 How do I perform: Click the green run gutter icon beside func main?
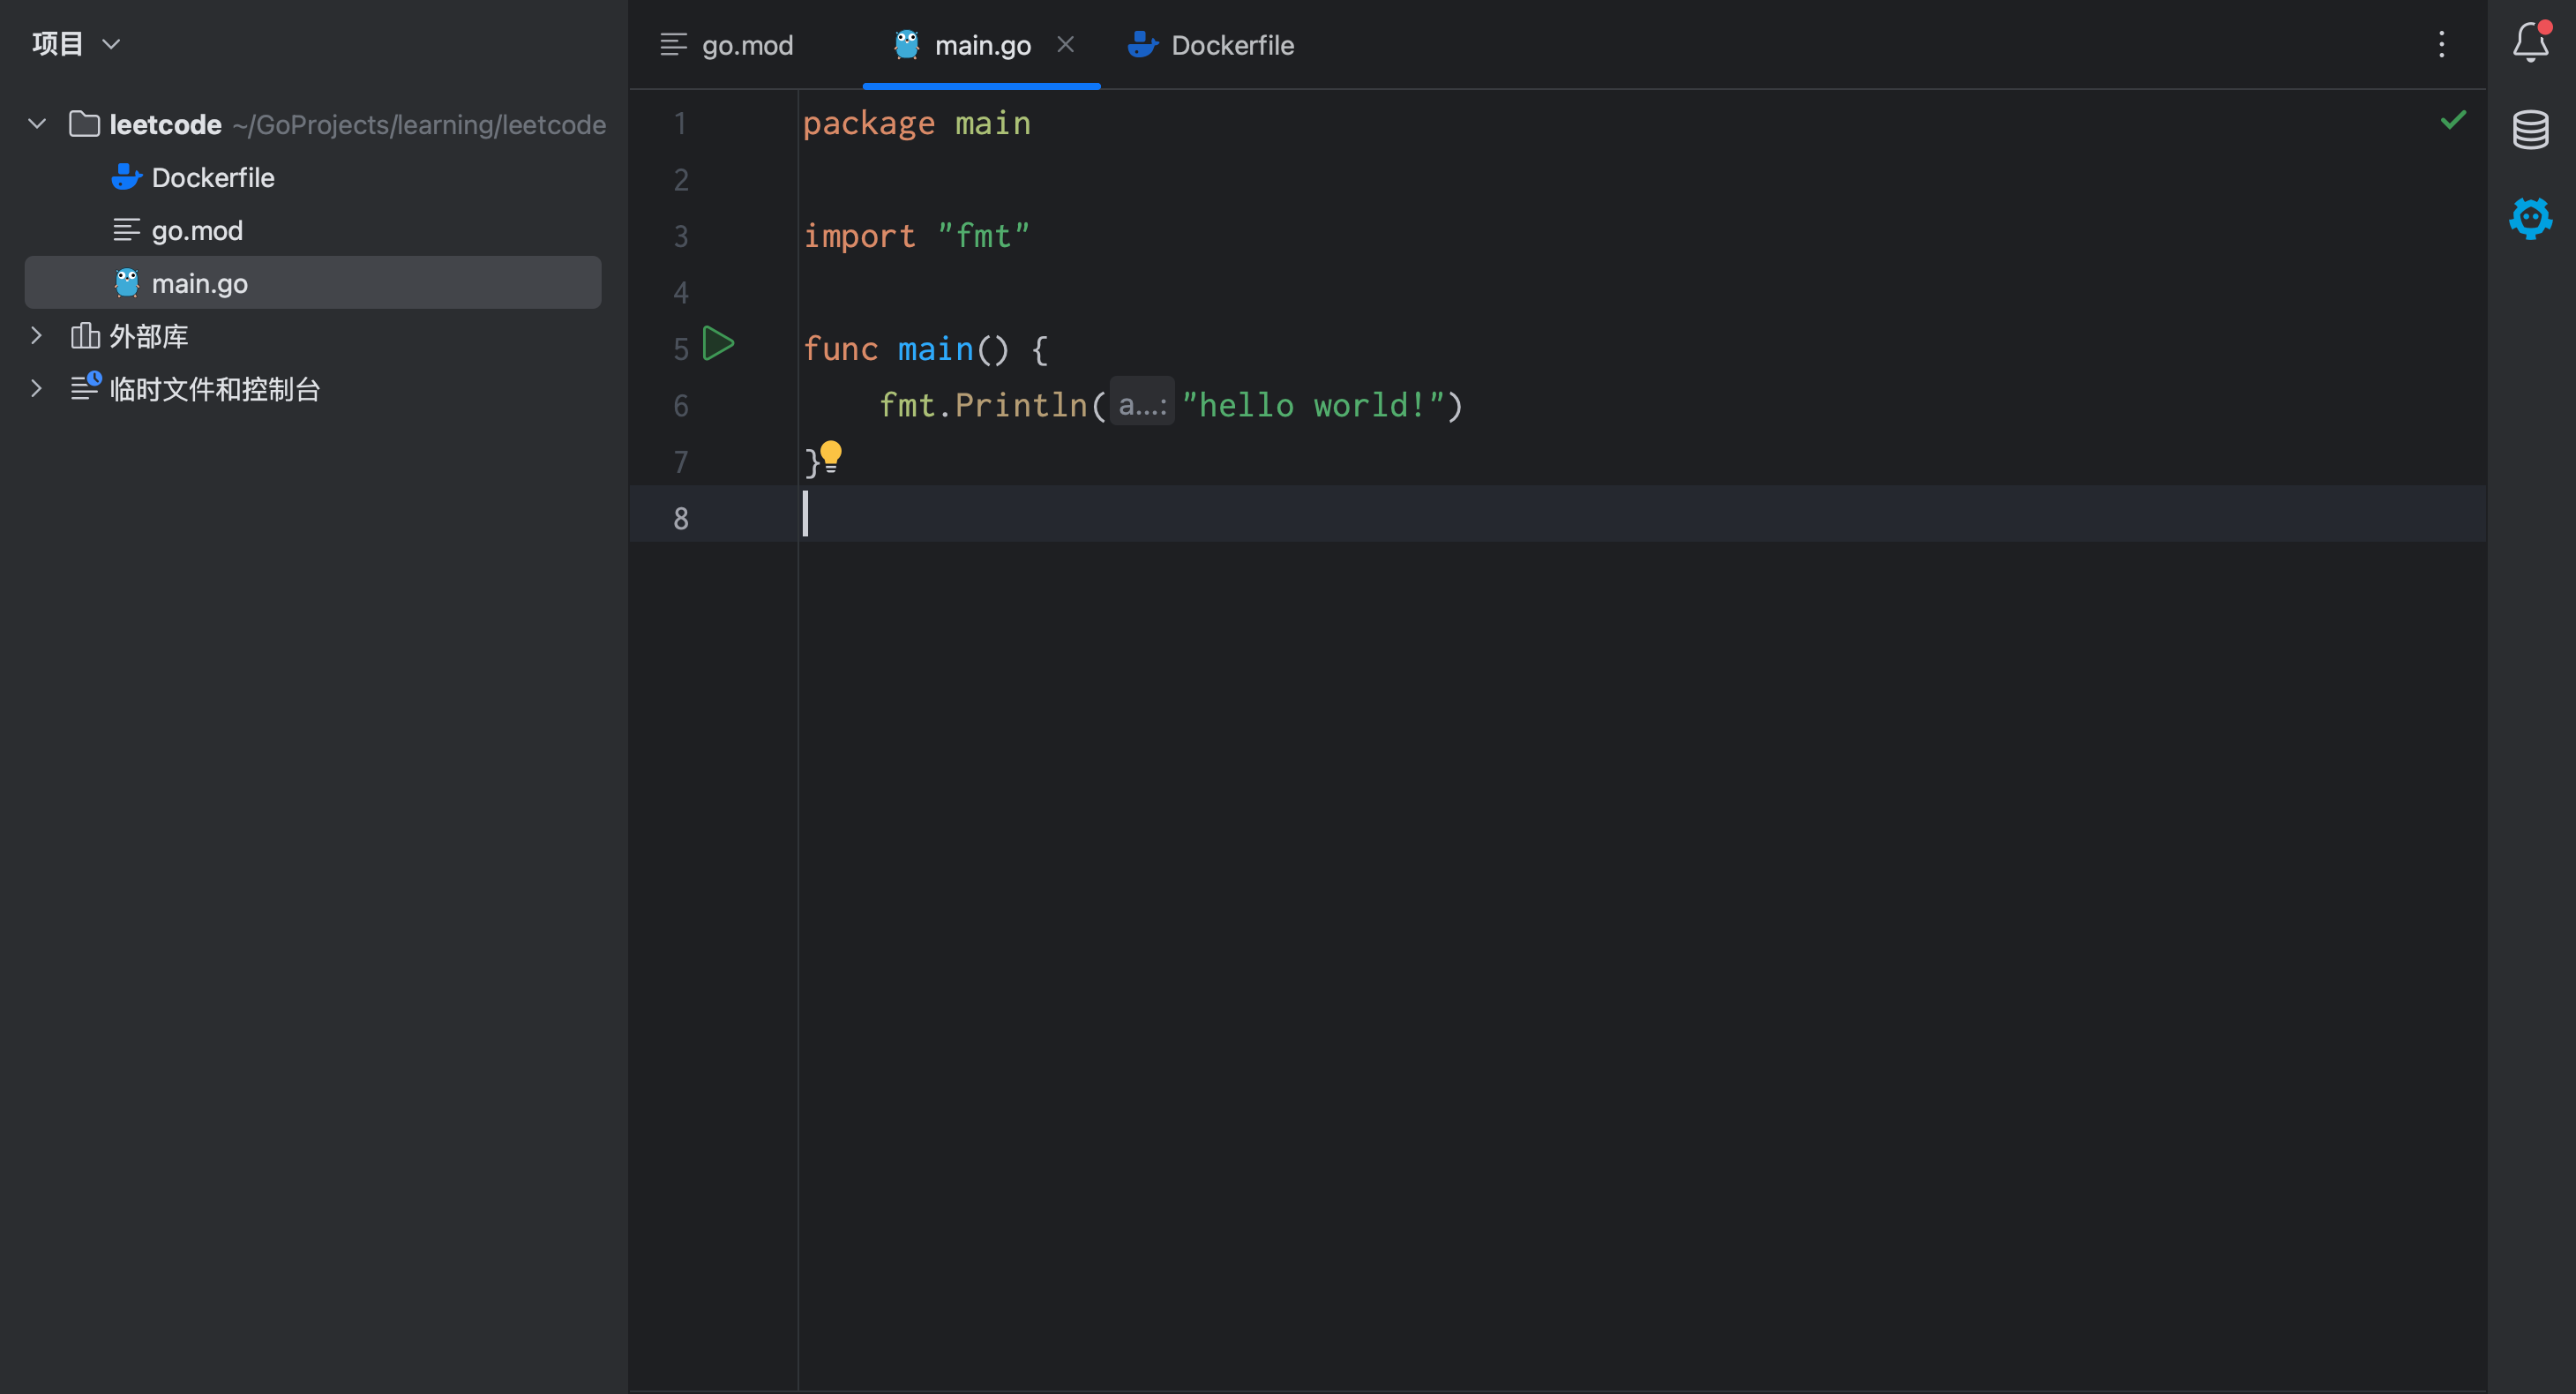(718, 344)
